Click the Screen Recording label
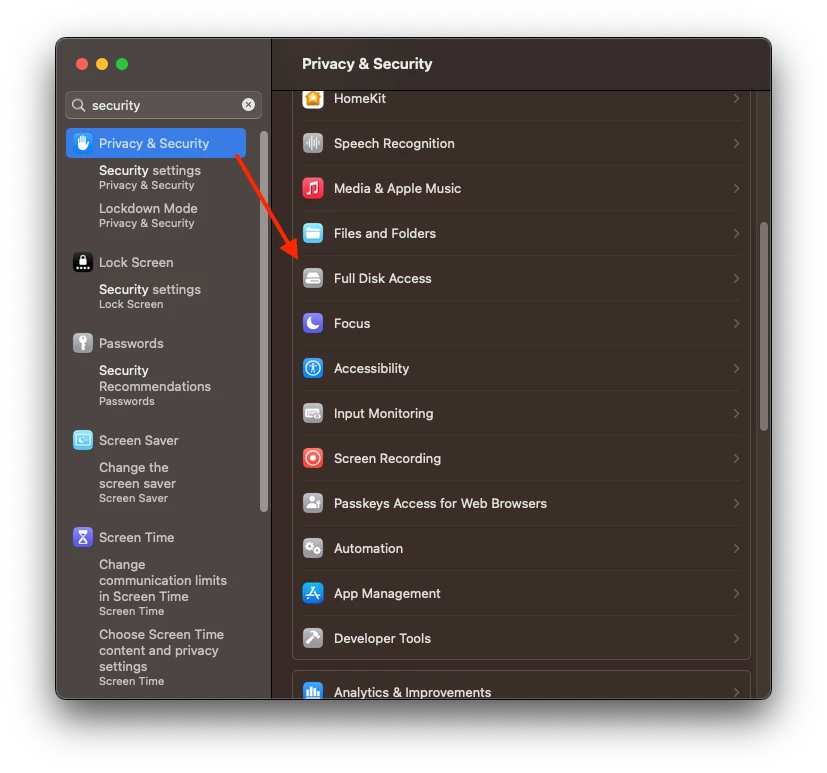This screenshot has height=773, width=827. click(x=387, y=458)
